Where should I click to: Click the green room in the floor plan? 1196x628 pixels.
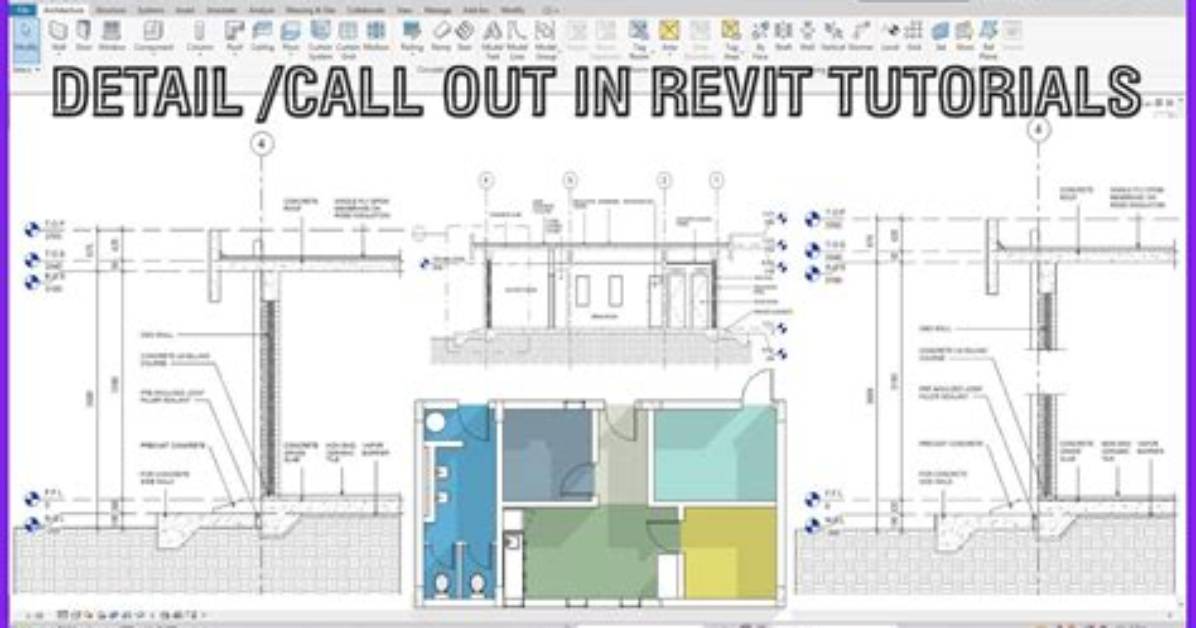click(x=591, y=553)
